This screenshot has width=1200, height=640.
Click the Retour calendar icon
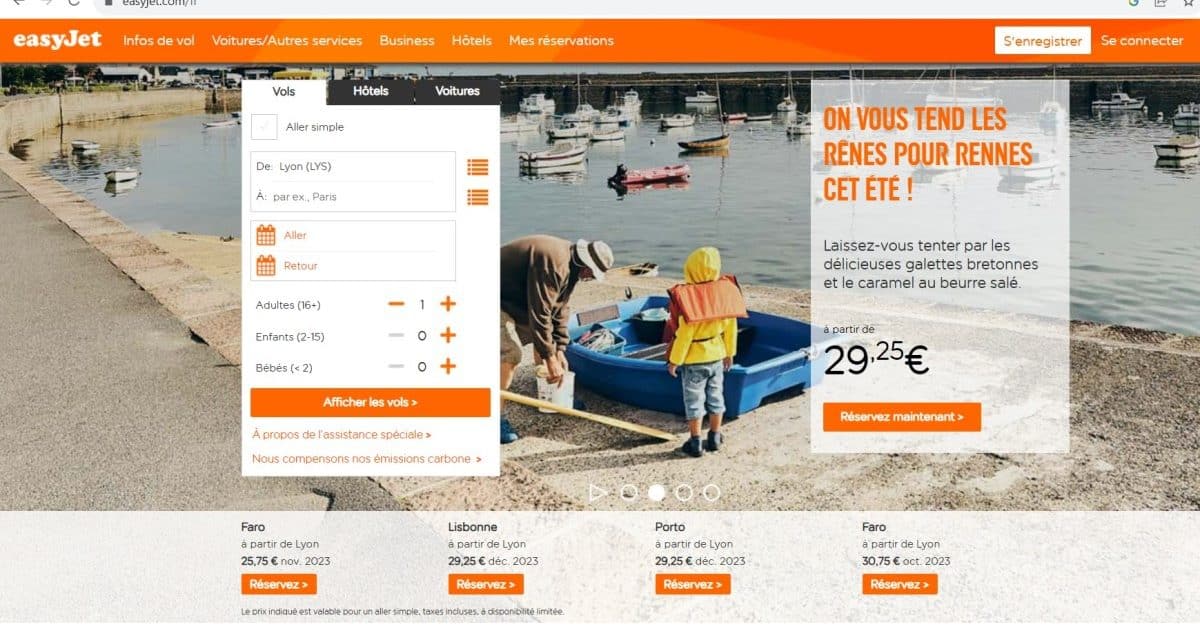pos(266,266)
